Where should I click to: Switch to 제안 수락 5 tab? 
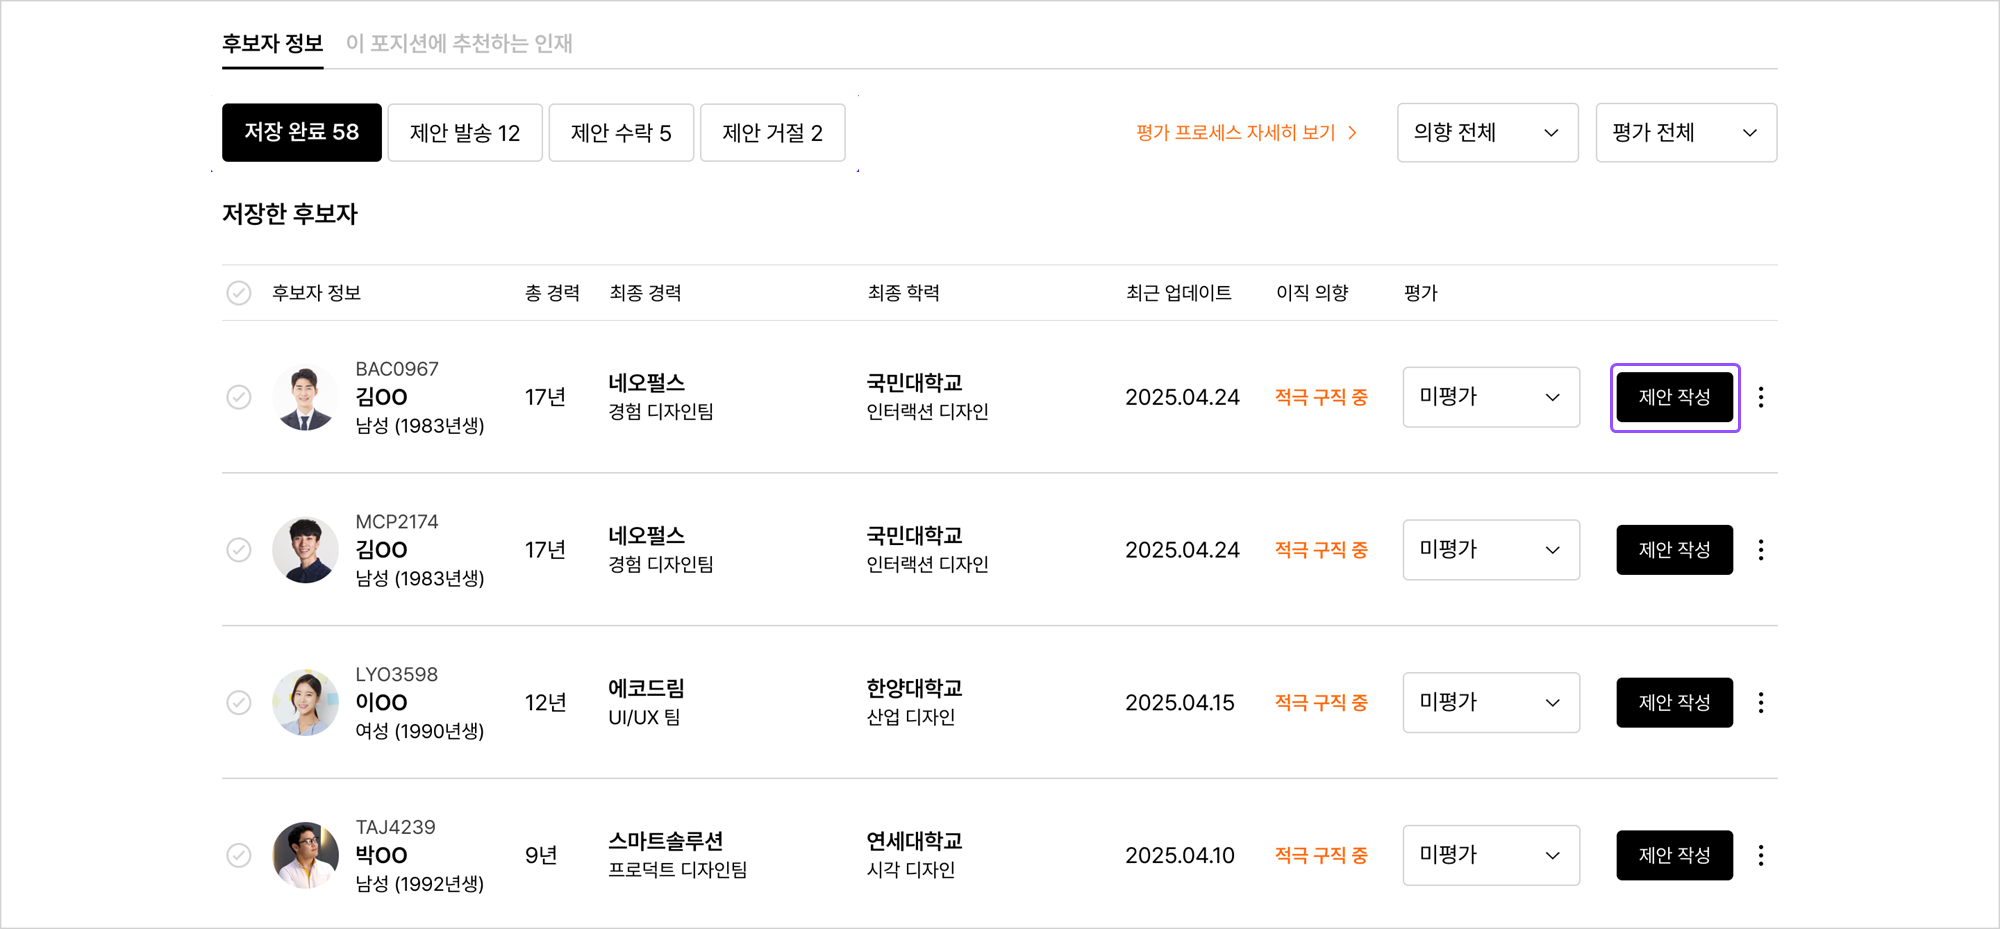click(x=621, y=133)
